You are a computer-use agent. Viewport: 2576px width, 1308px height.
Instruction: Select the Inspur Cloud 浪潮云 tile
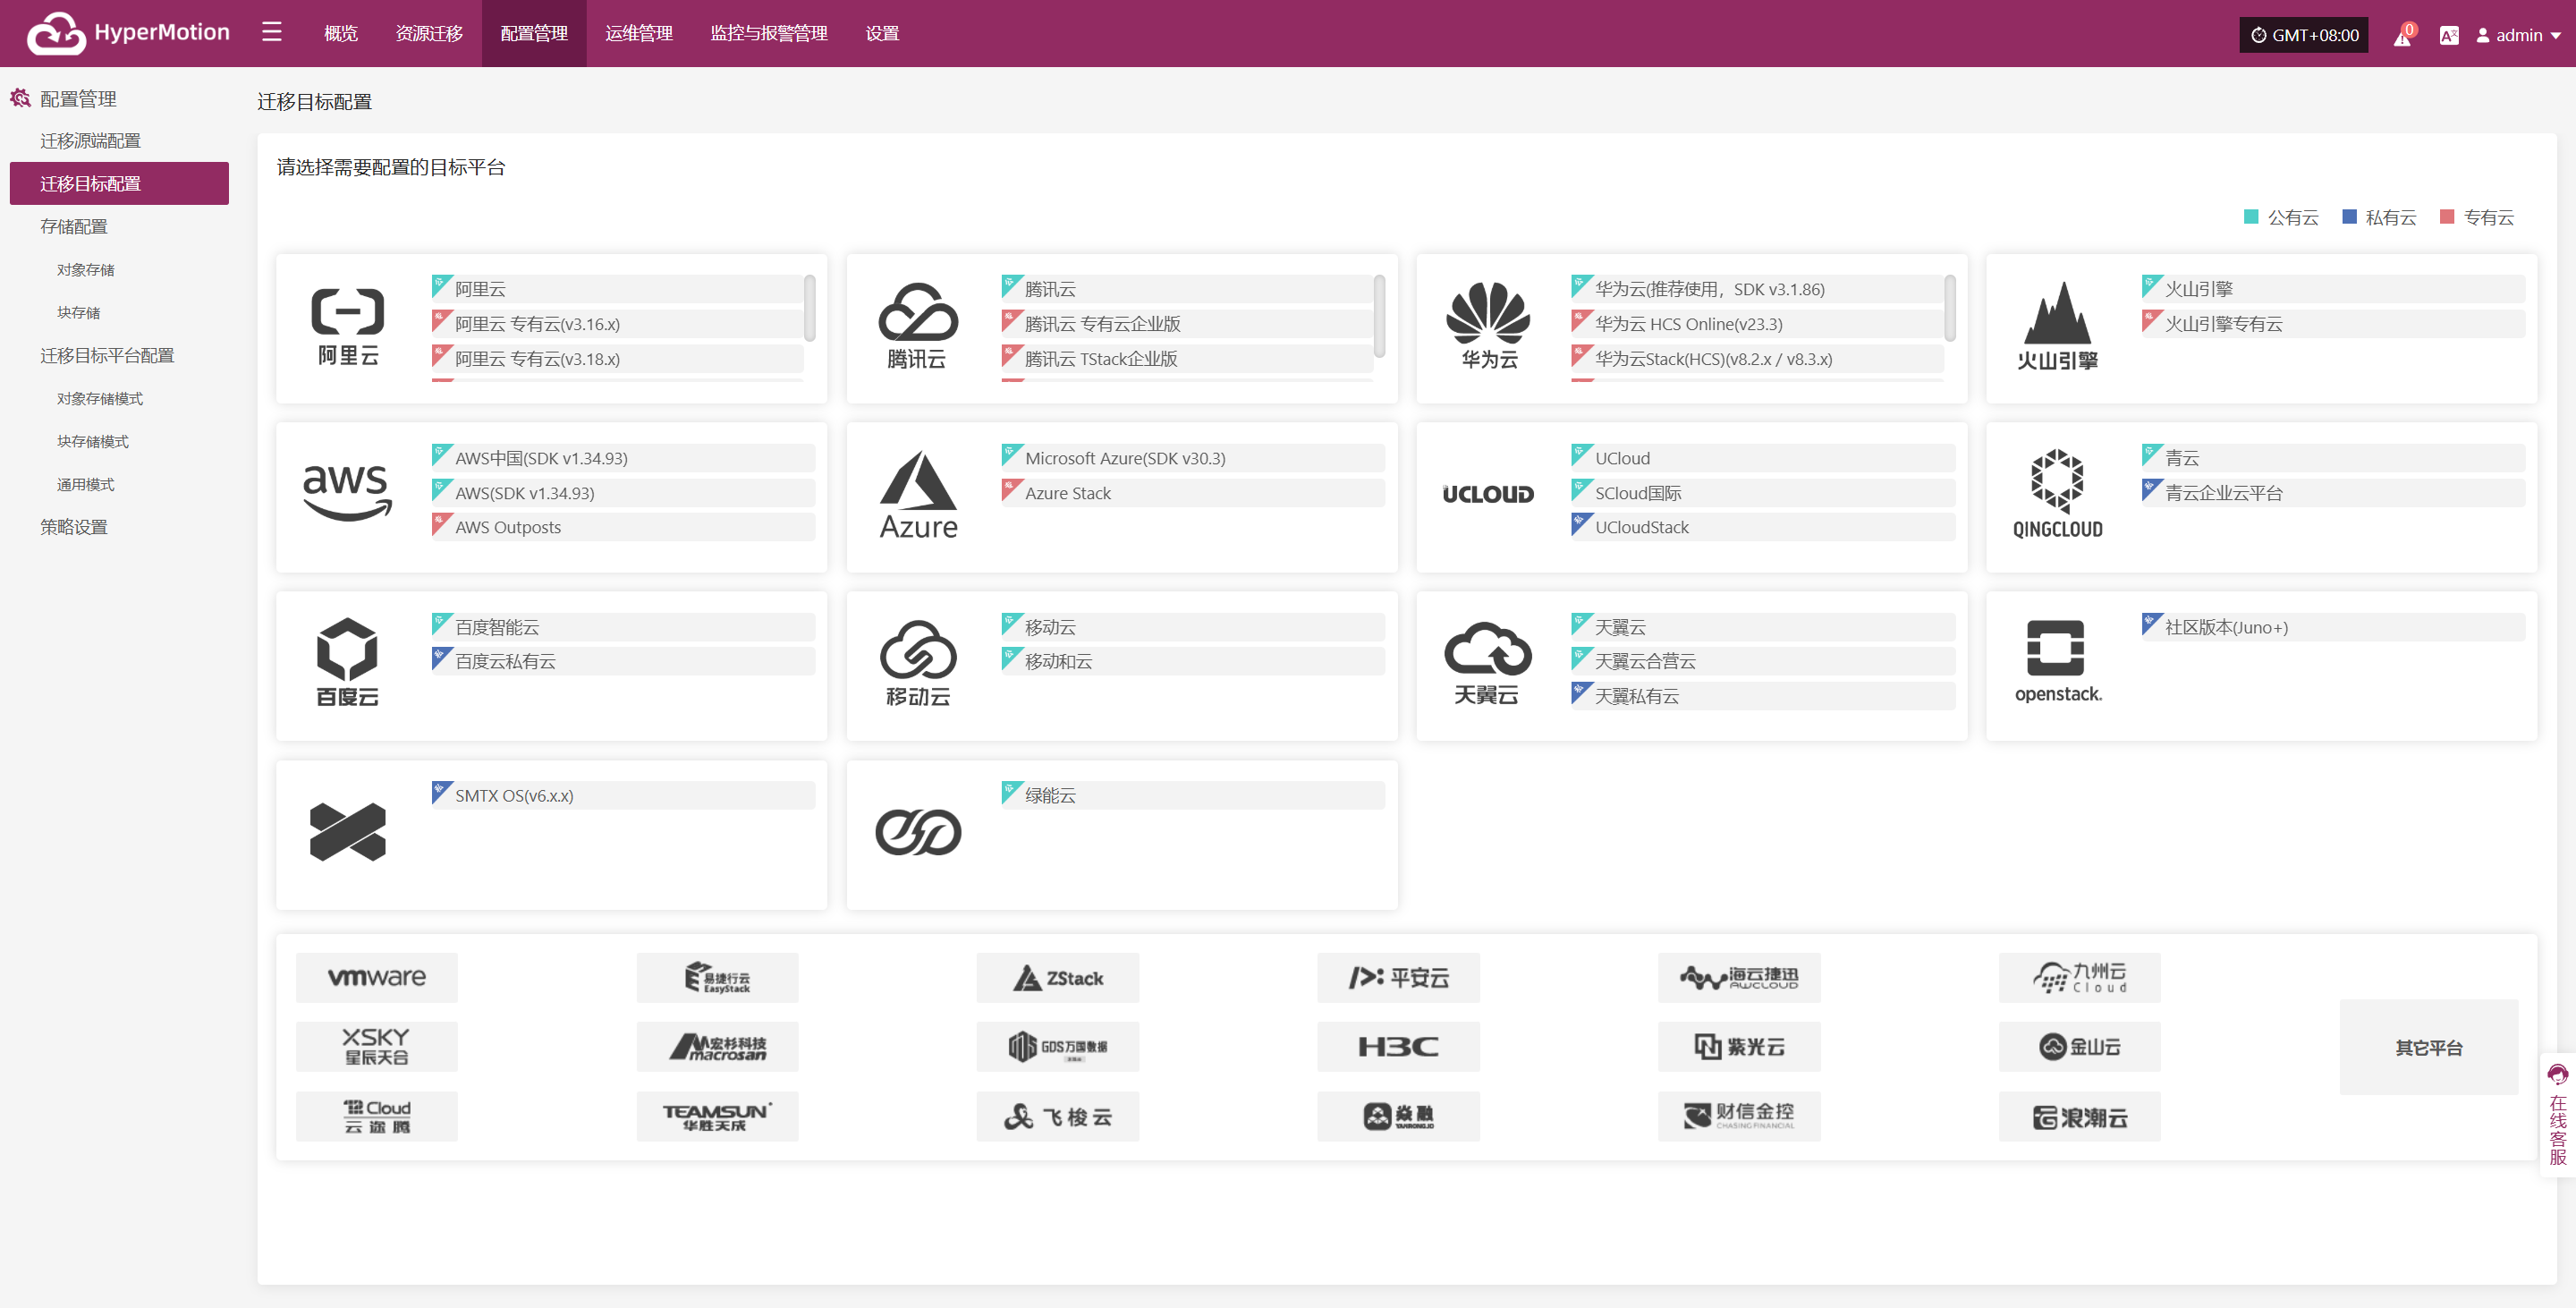2079,1117
